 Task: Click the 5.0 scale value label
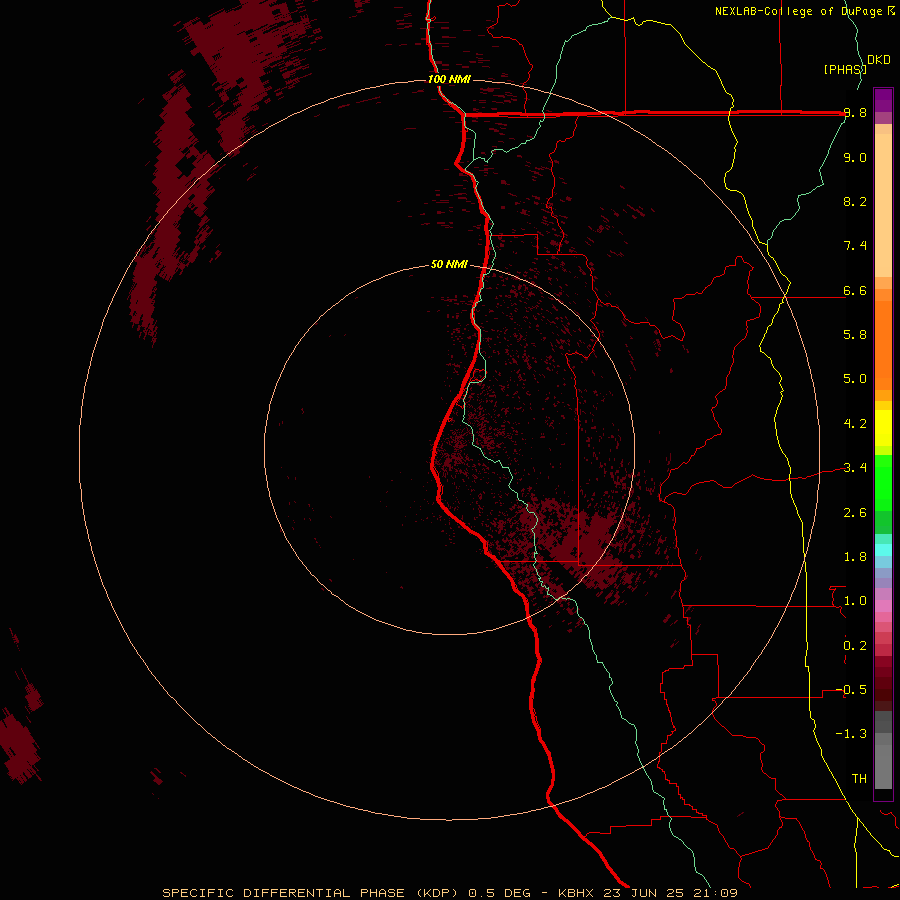[855, 379]
